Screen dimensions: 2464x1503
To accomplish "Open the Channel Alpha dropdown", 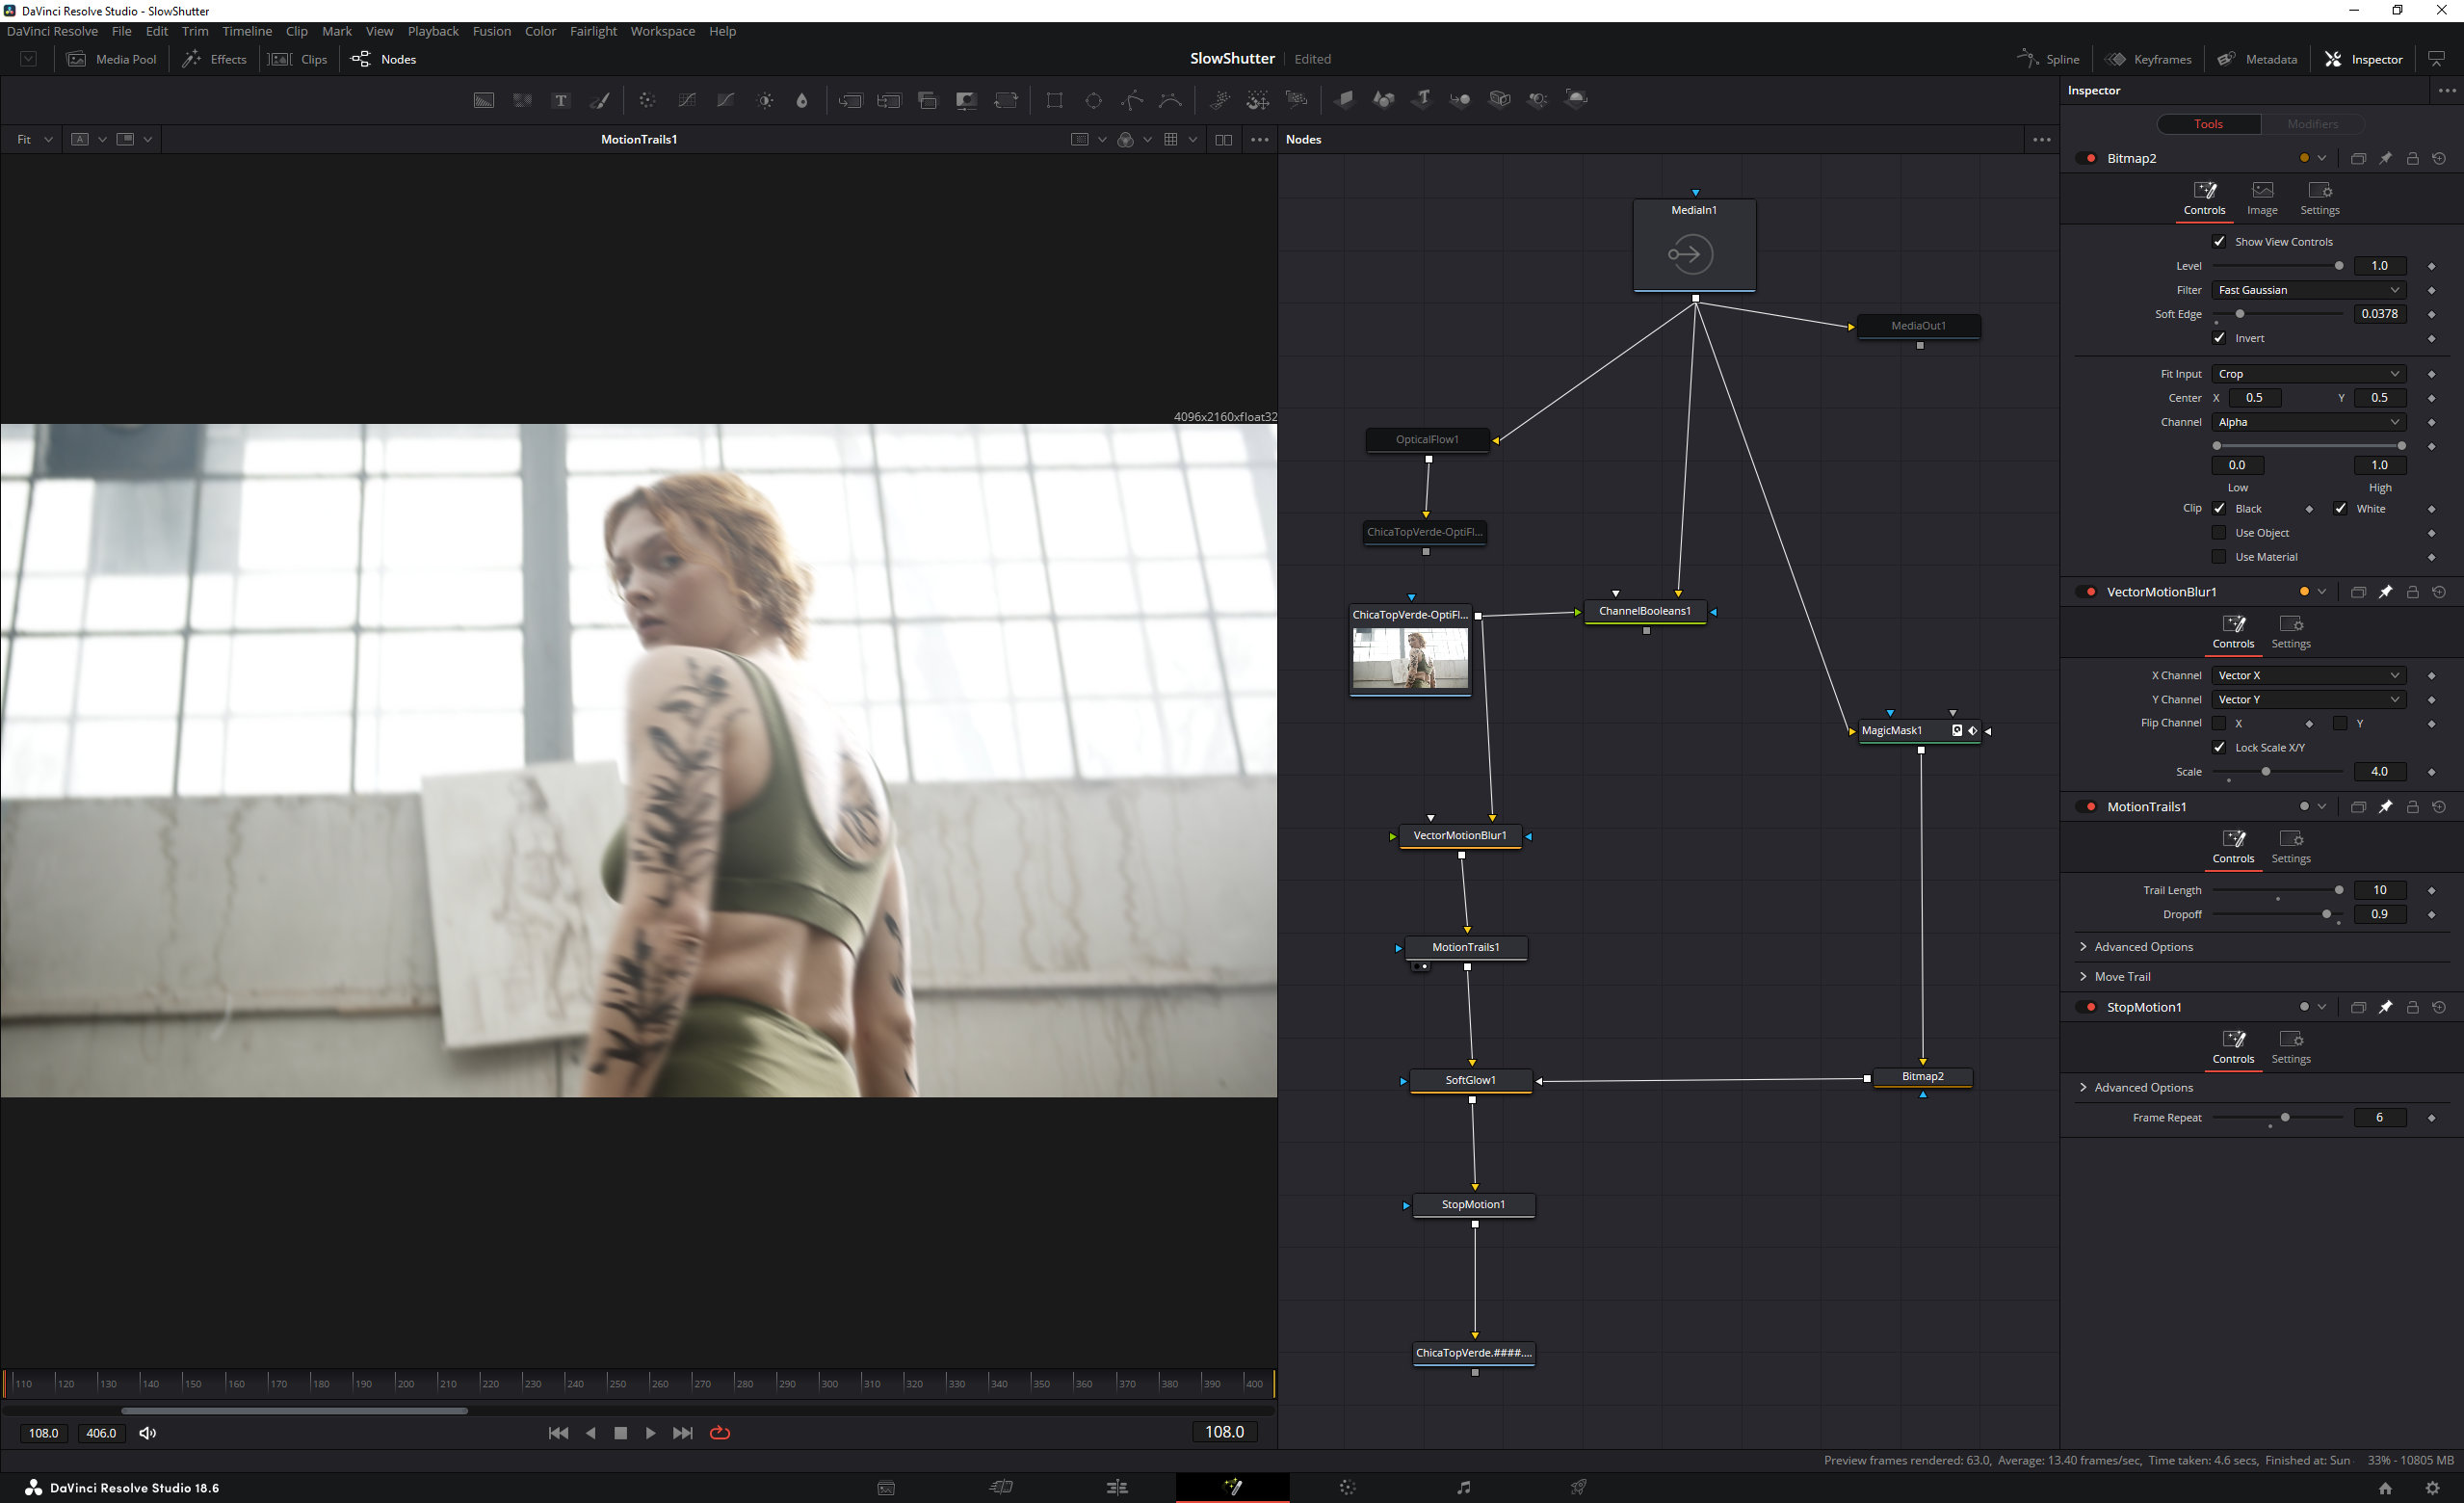I will (x=2307, y=422).
